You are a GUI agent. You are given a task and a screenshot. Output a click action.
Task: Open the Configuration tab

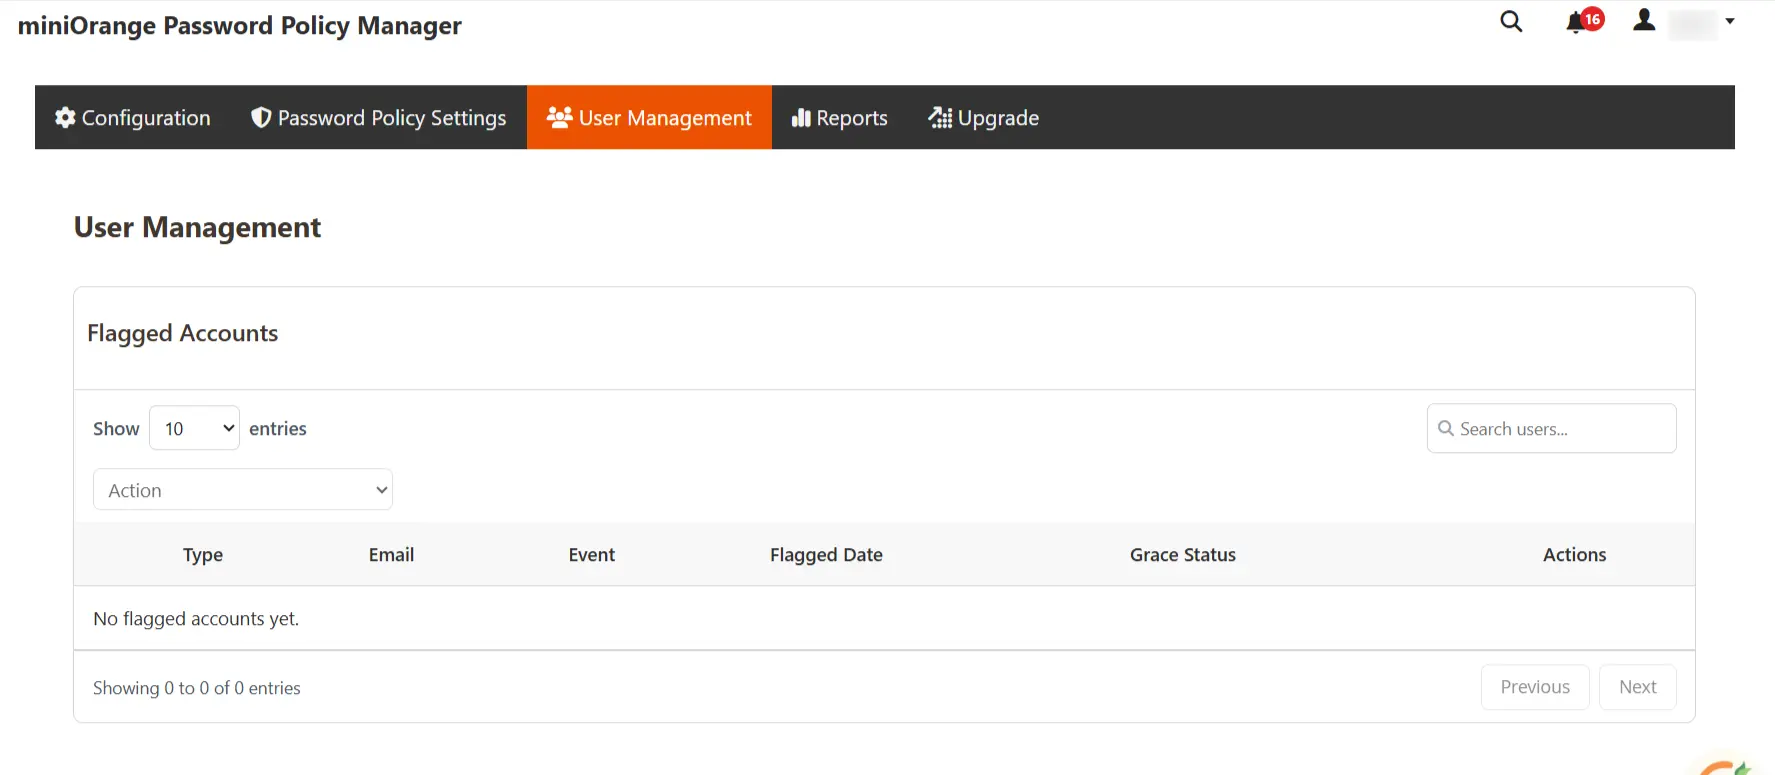132,118
